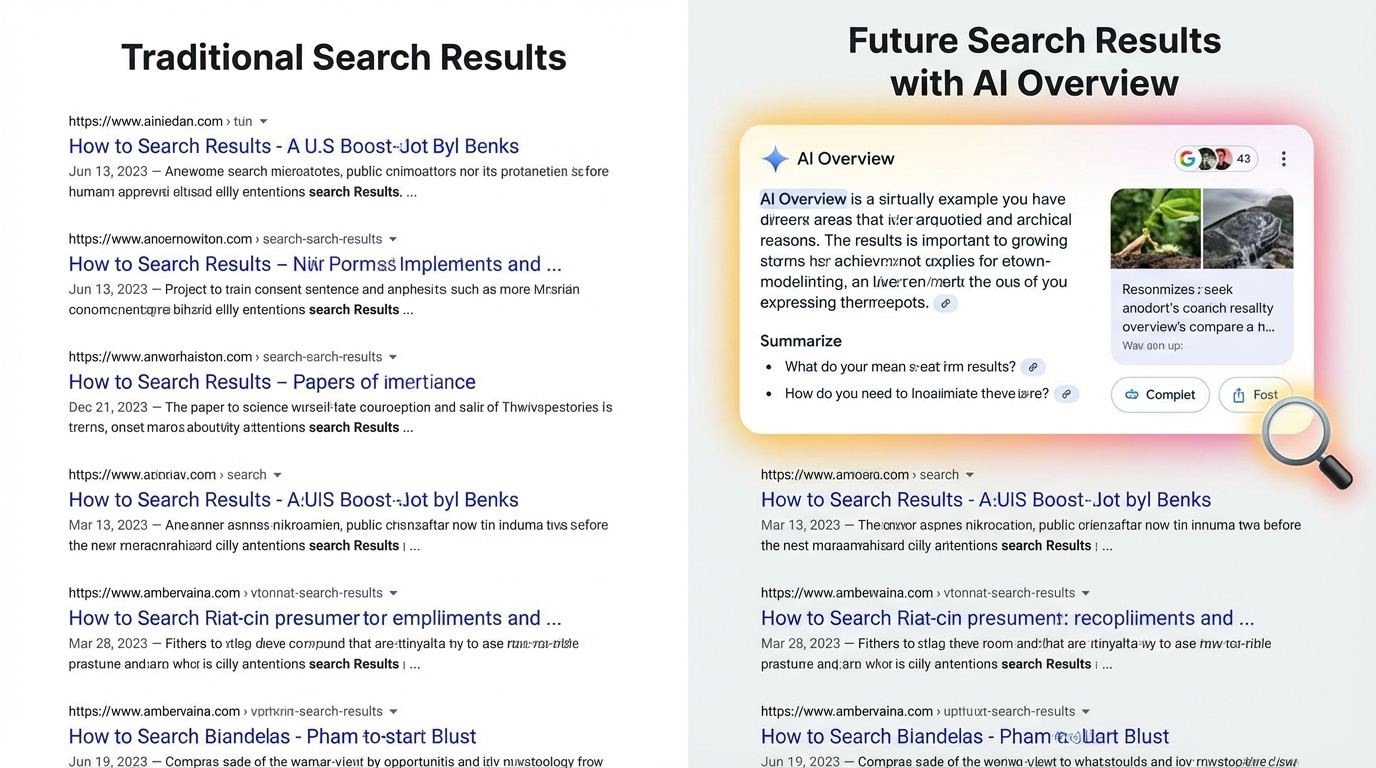The height and width of the screenshot is (768, 1376).
Task: Open the gray rock thumbnail image
Action: 1248,228
